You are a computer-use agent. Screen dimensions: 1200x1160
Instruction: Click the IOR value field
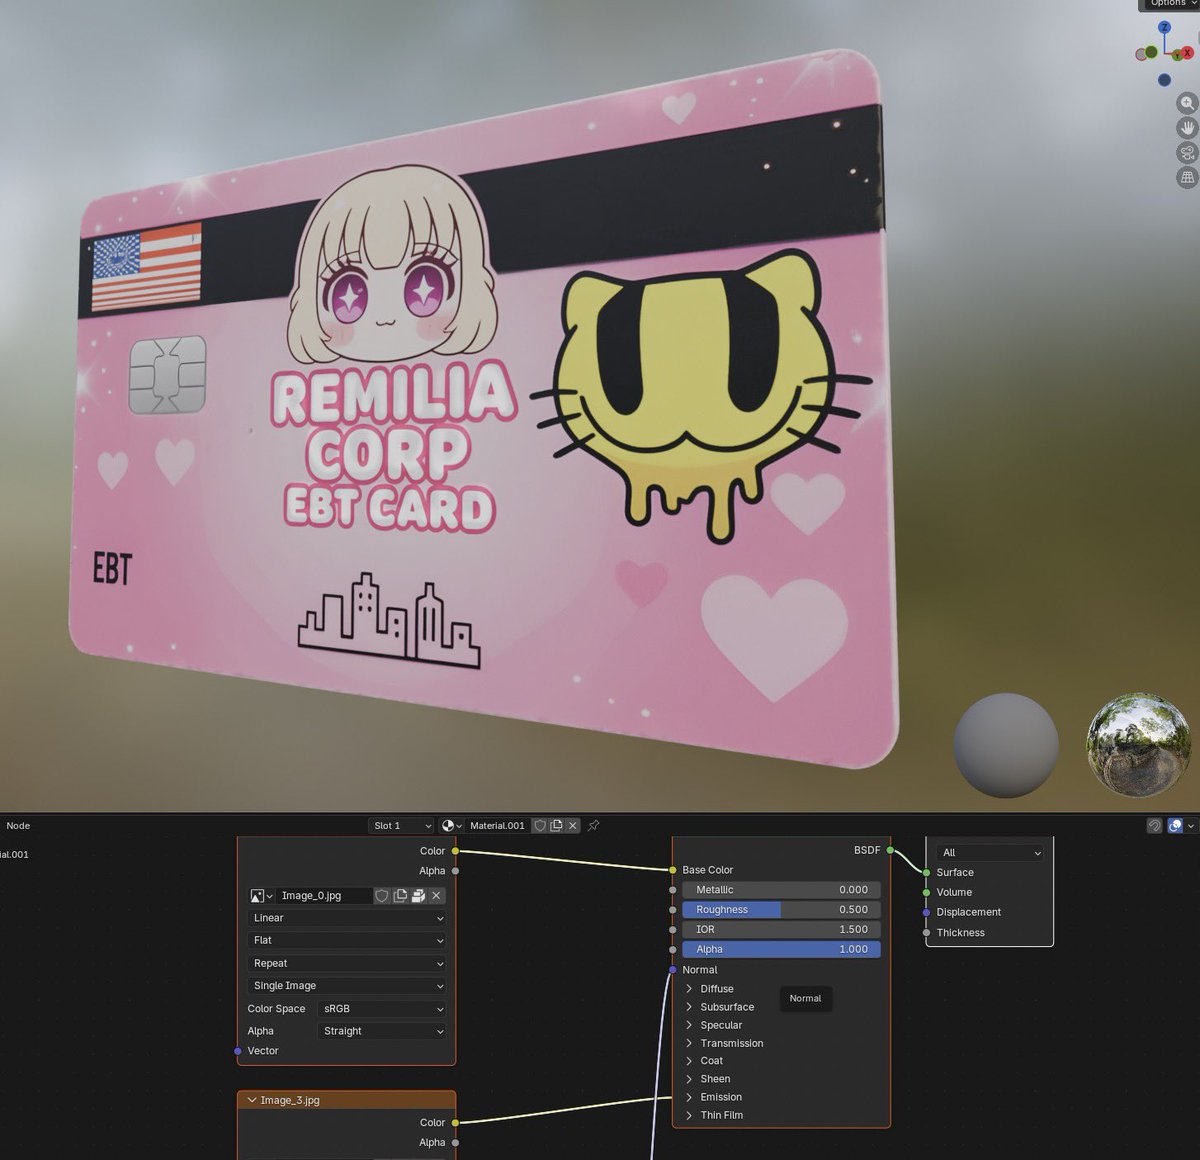(x=781, y=930)
